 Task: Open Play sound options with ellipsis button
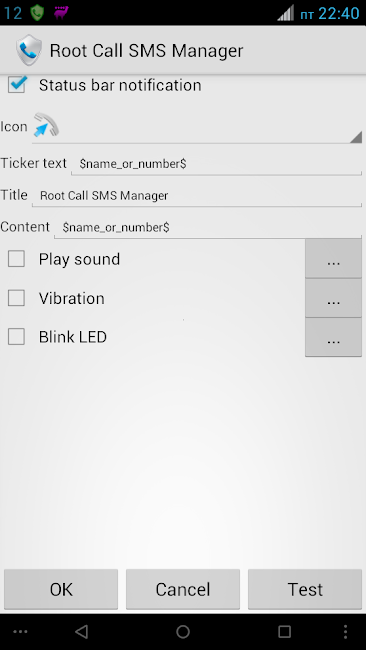pyautogui.click(x=334, y=258)
